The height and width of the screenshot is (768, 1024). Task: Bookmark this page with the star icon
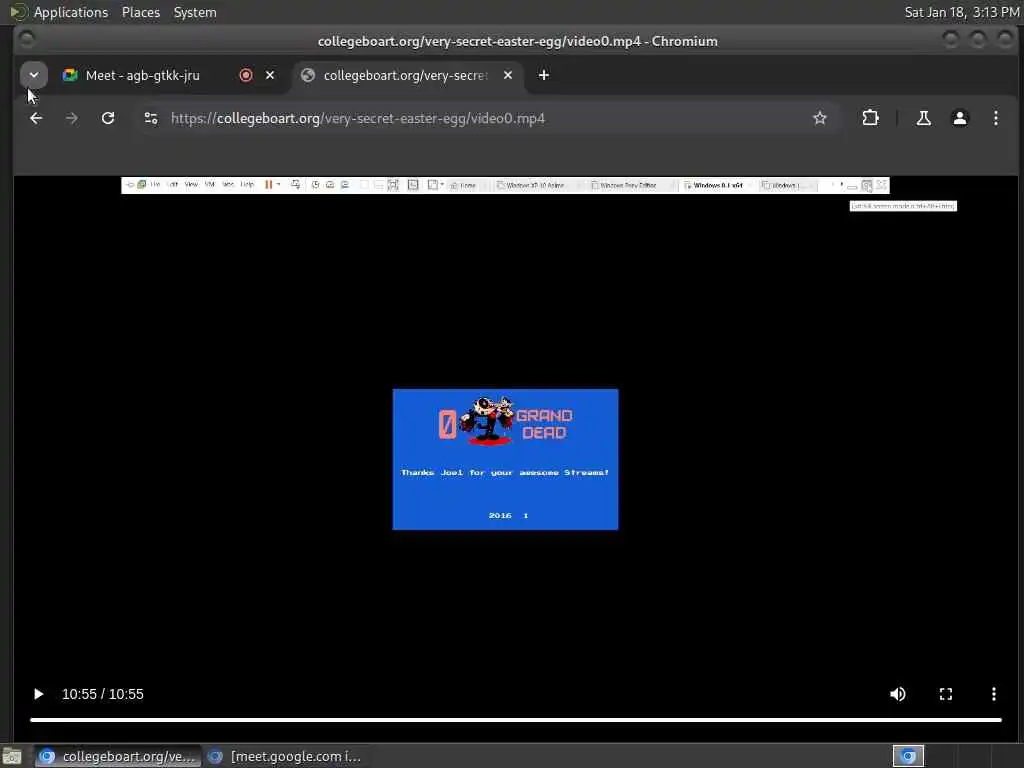click(x=820, y=118)
